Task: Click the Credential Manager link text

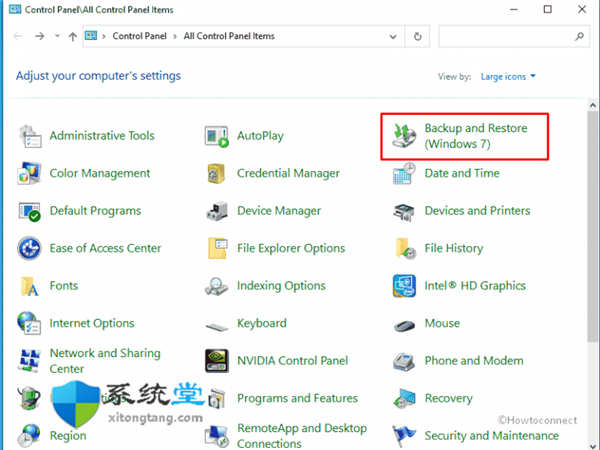Action: [288, 173]
